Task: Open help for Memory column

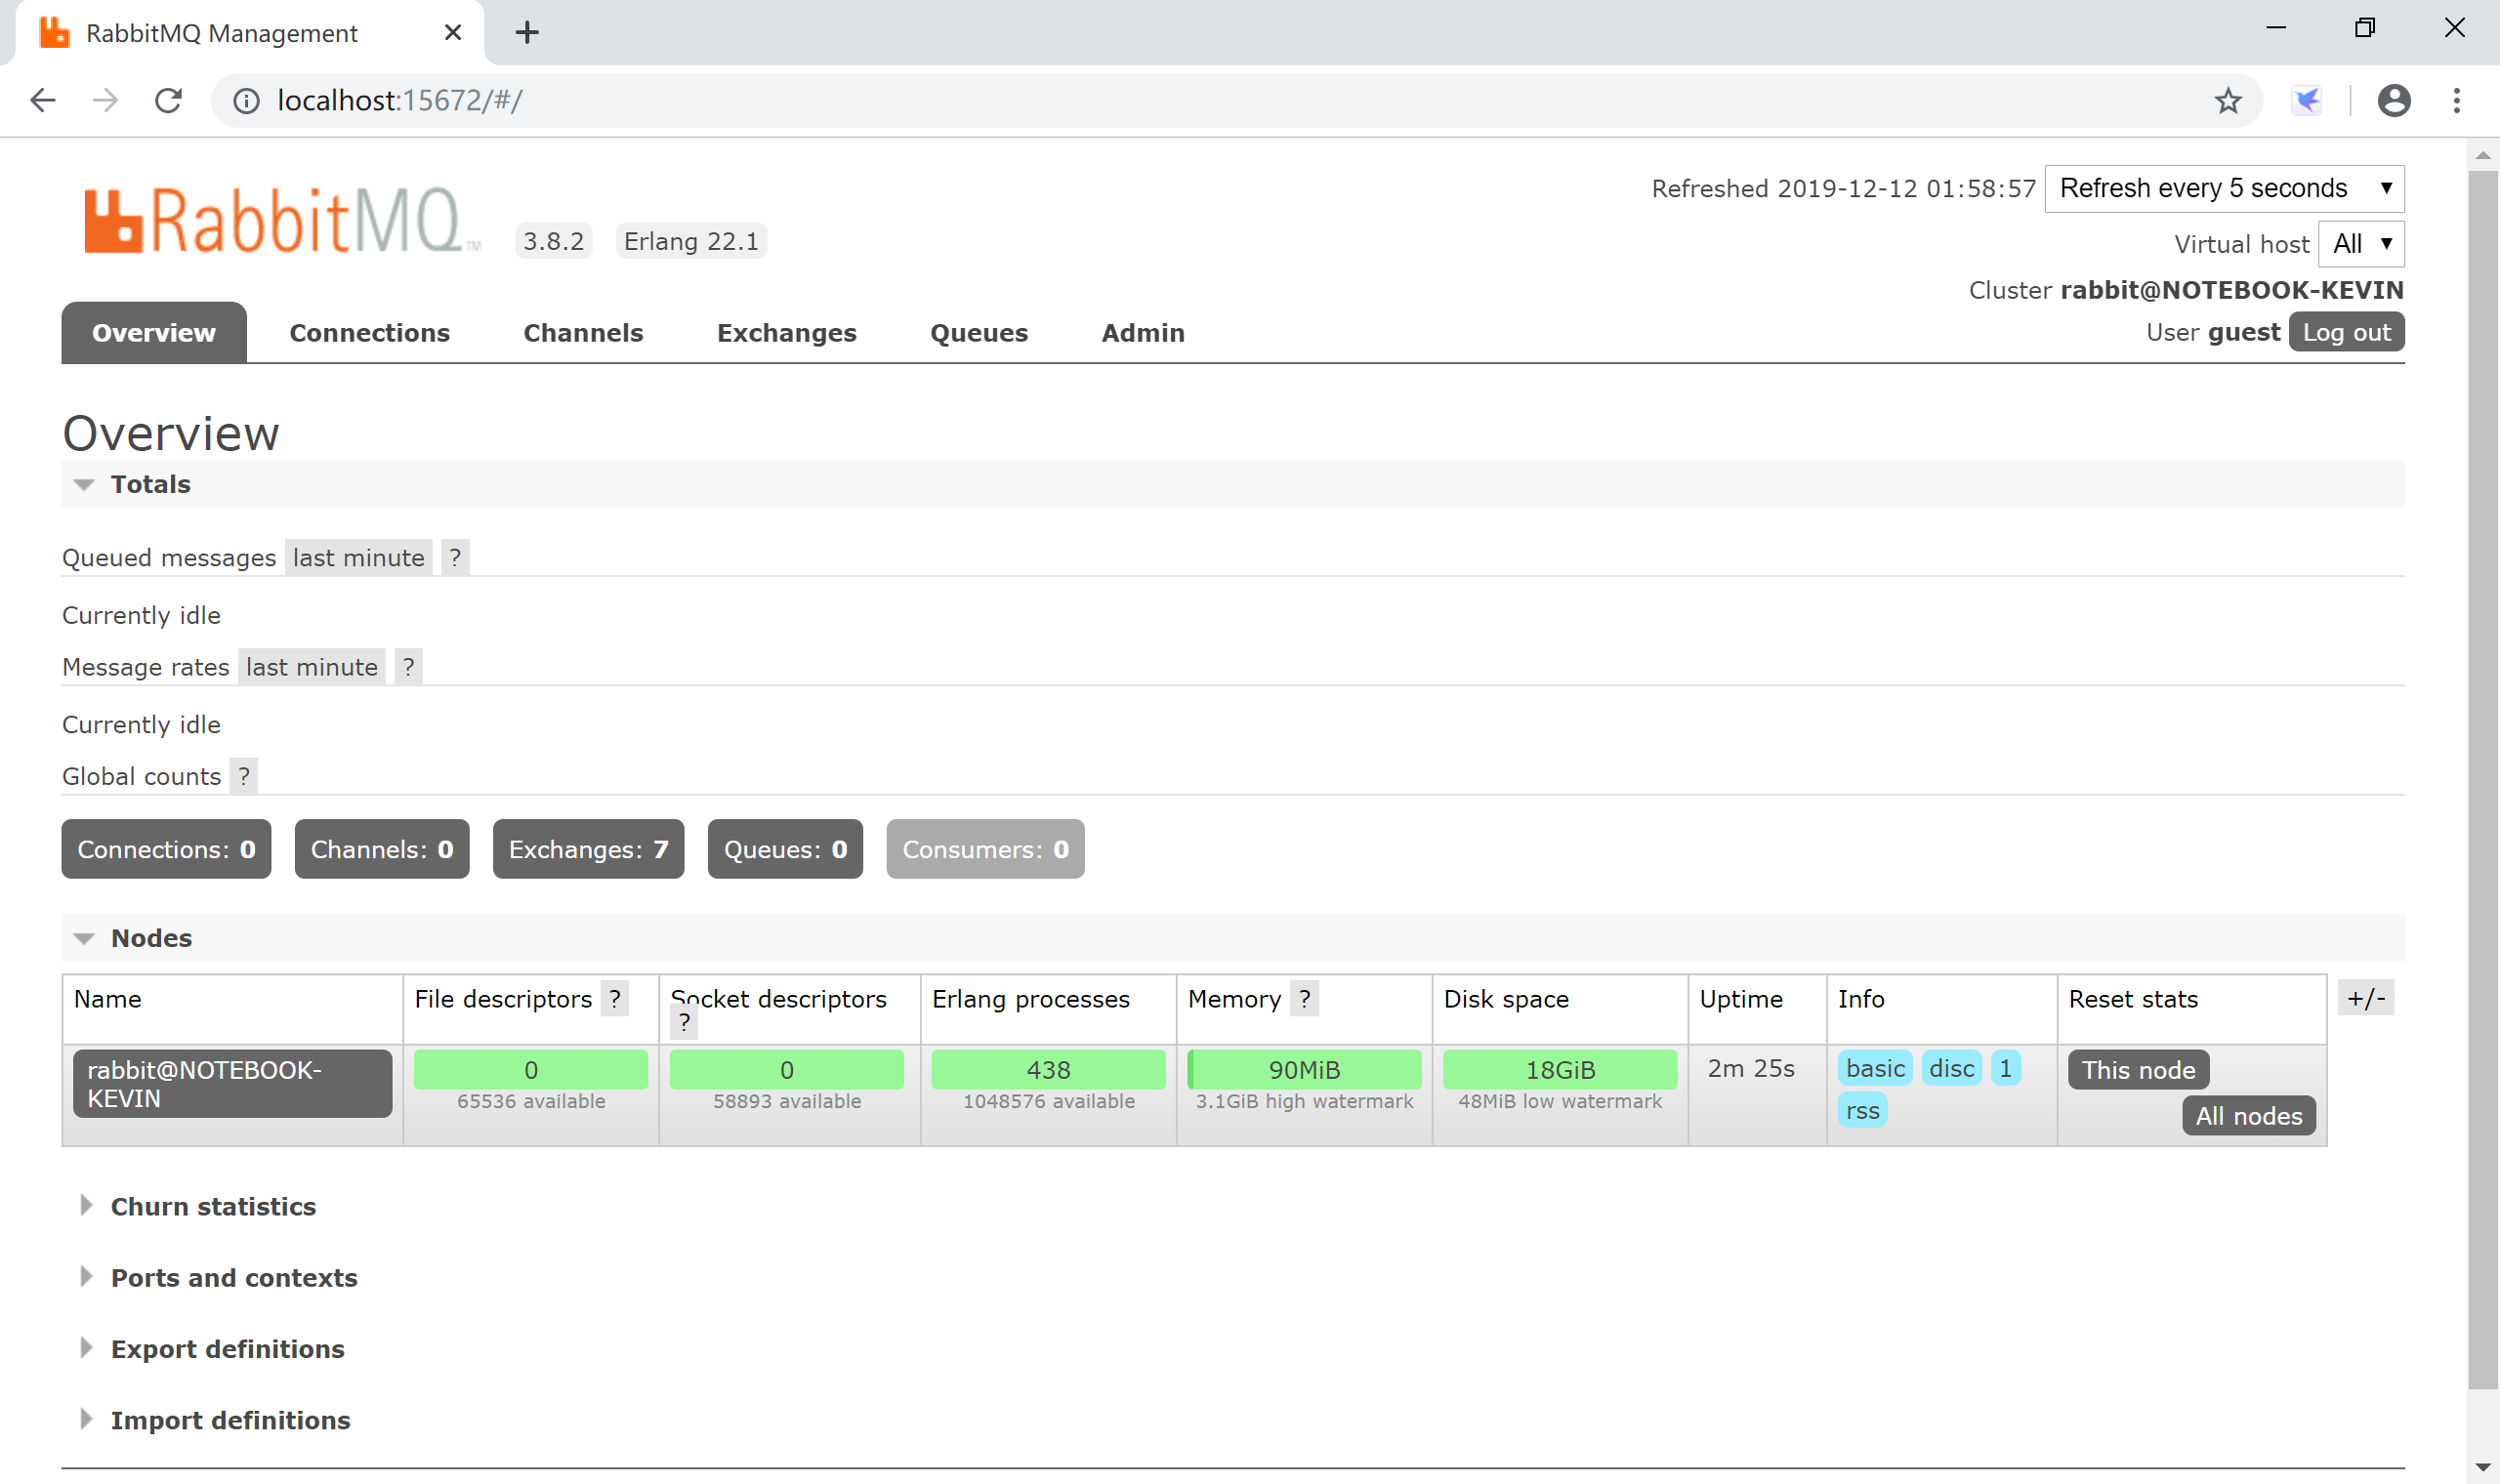Action: coord(1304,998)
